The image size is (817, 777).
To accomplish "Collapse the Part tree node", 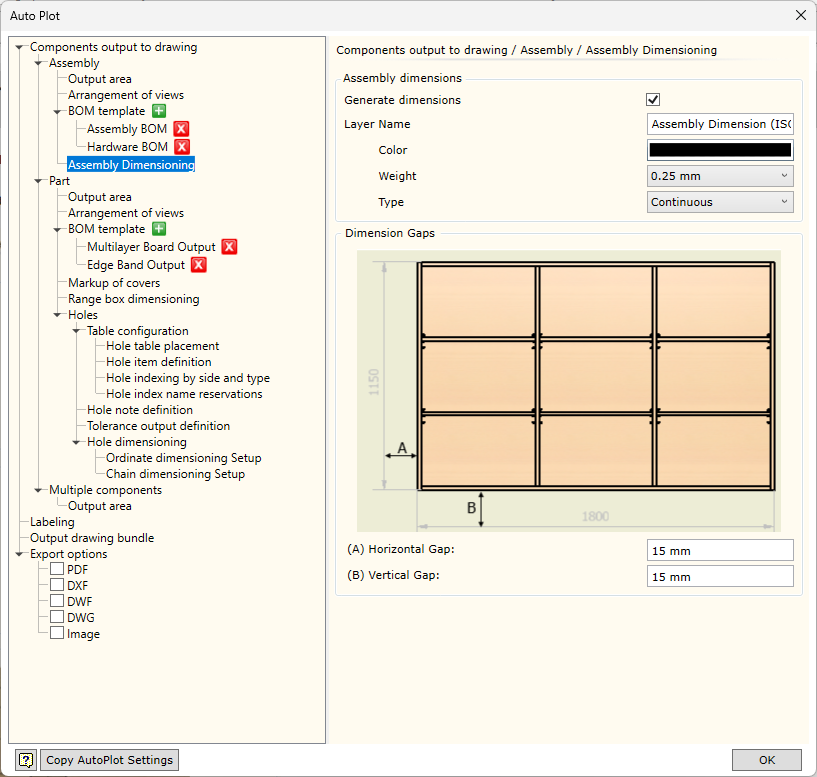I will 38,181.
